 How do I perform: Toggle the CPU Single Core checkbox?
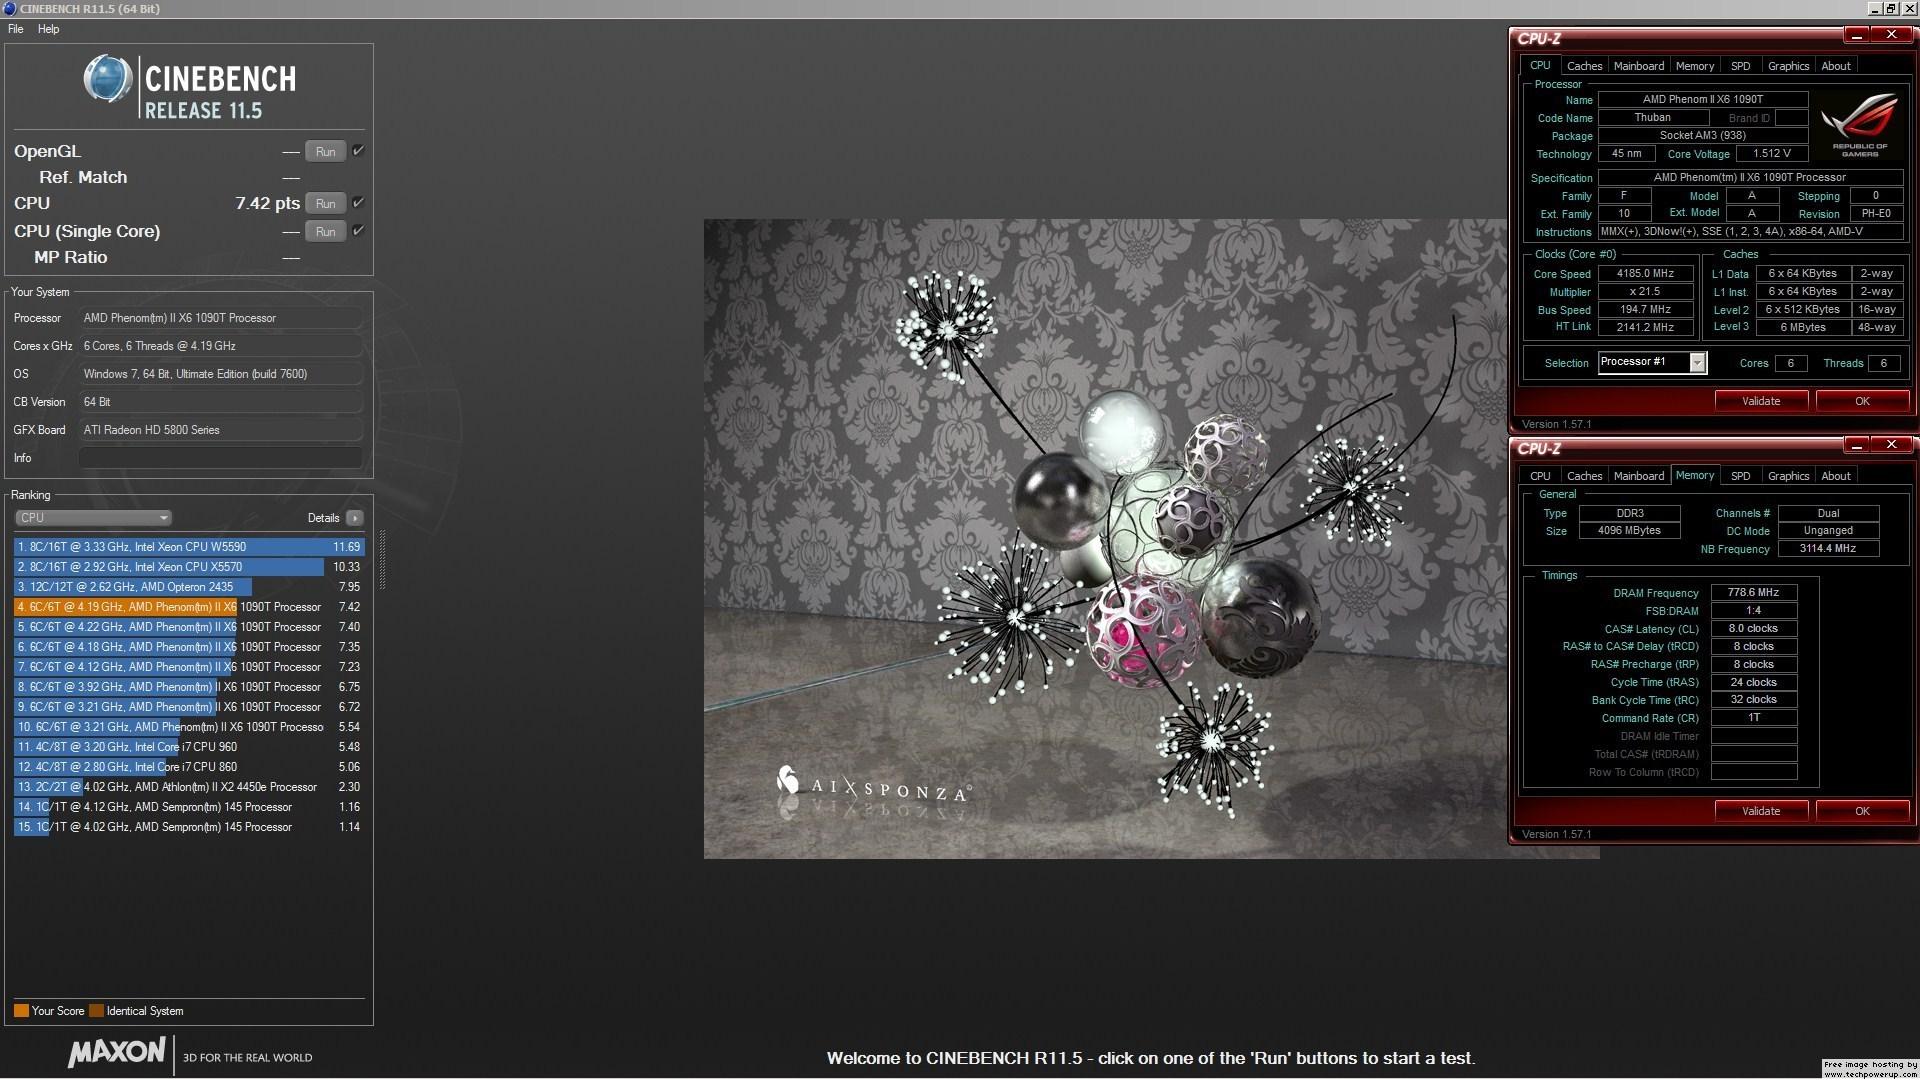pos(358,231)
